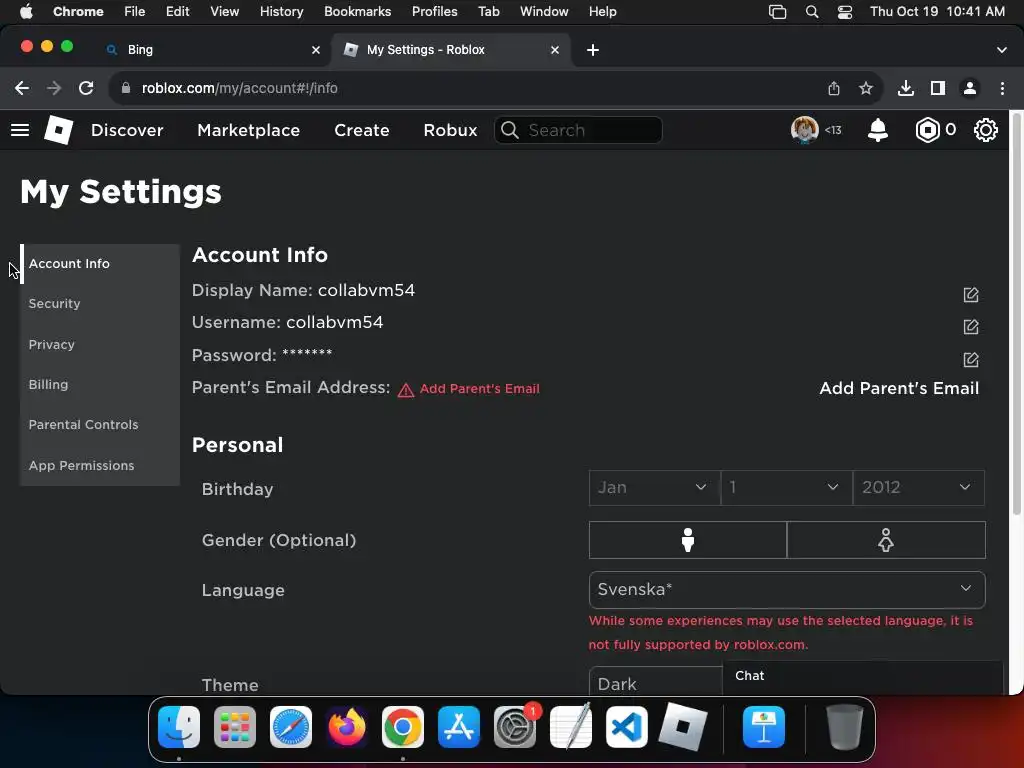
Task: Open Spotlight search in menu bar
Action: [x=812, y=12]
